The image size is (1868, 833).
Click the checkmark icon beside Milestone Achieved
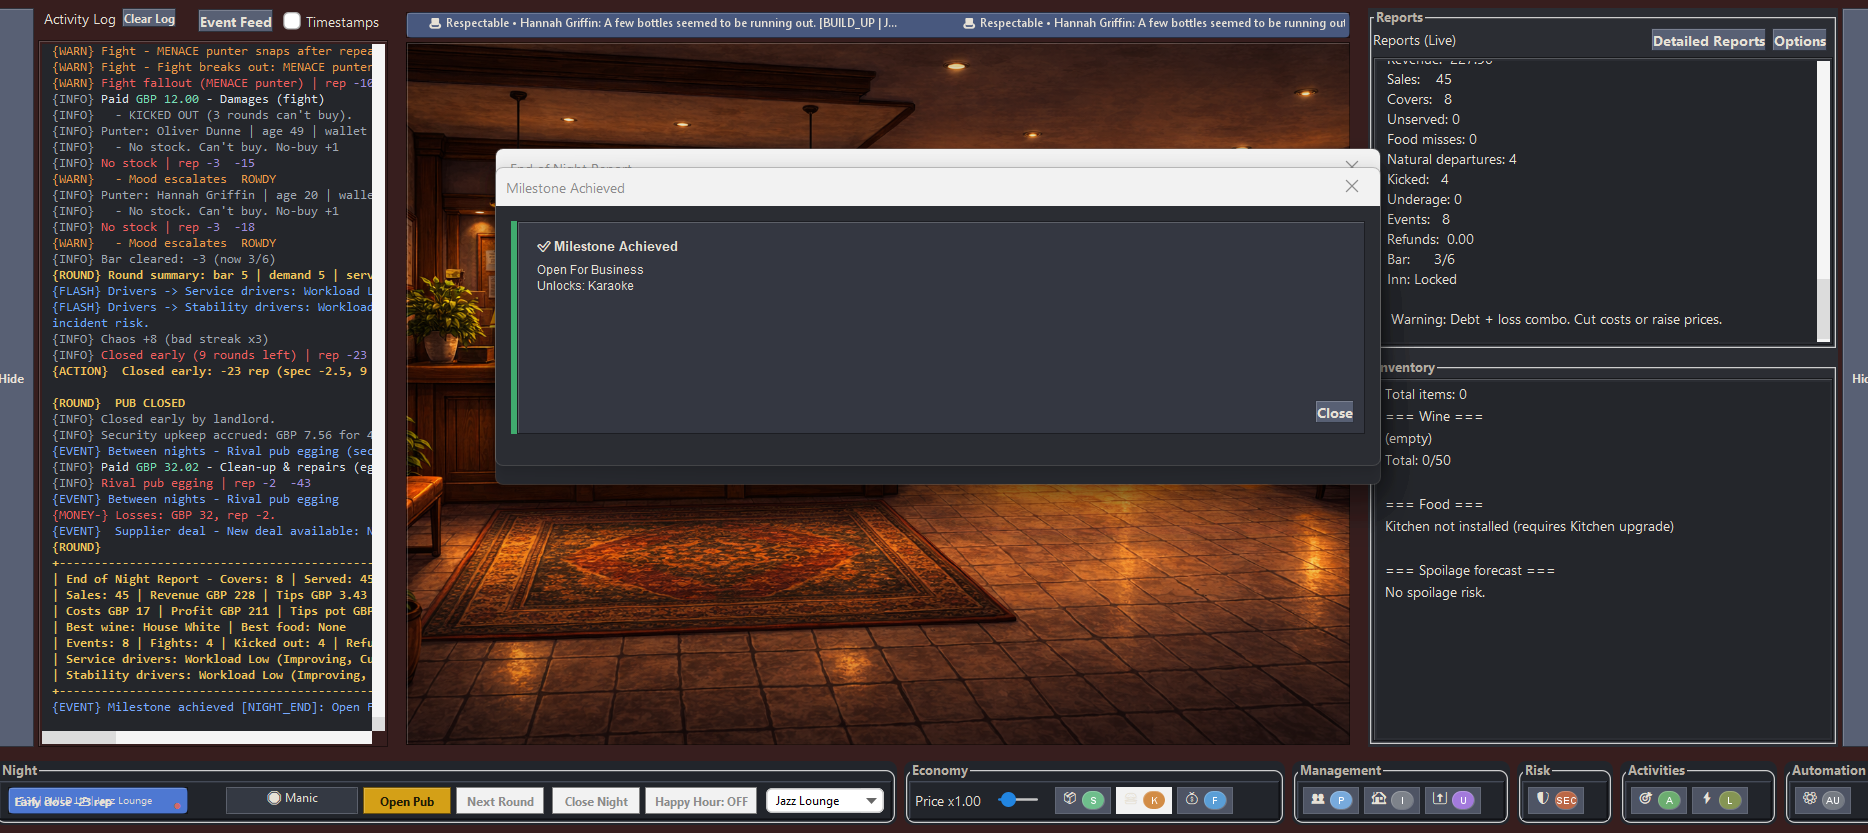(543, 246)
